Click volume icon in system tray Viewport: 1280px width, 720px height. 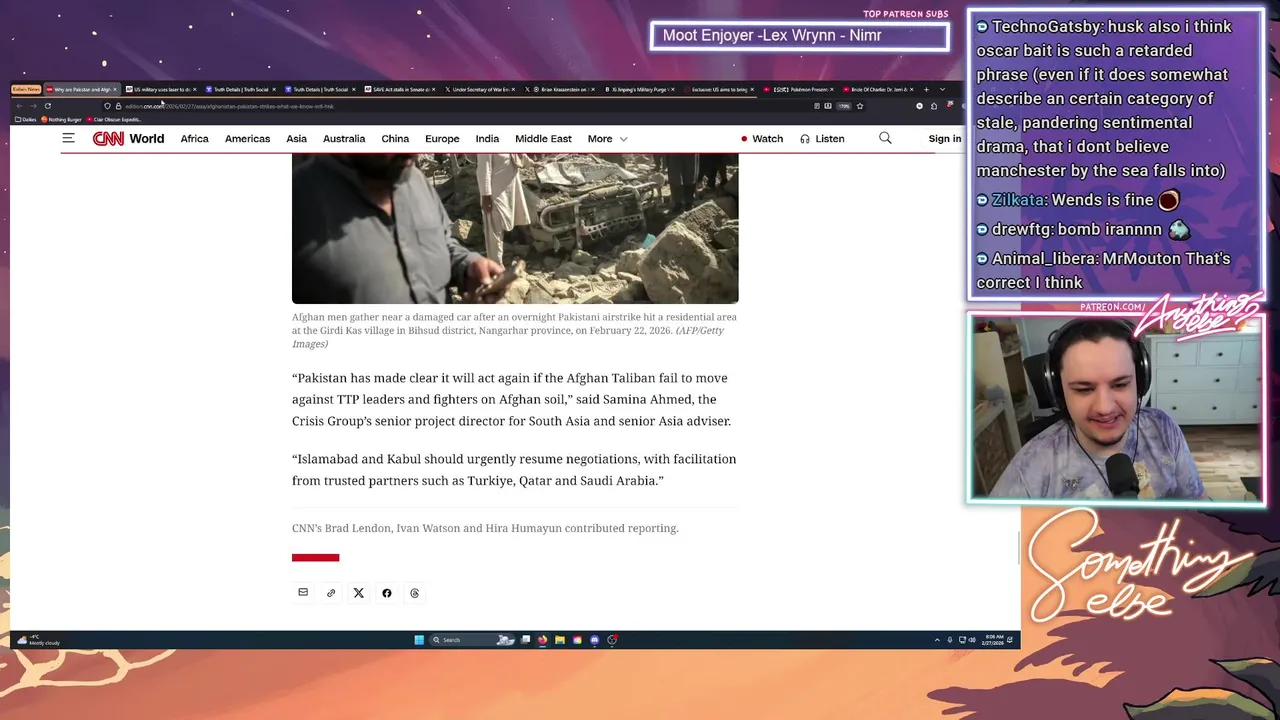972,640
